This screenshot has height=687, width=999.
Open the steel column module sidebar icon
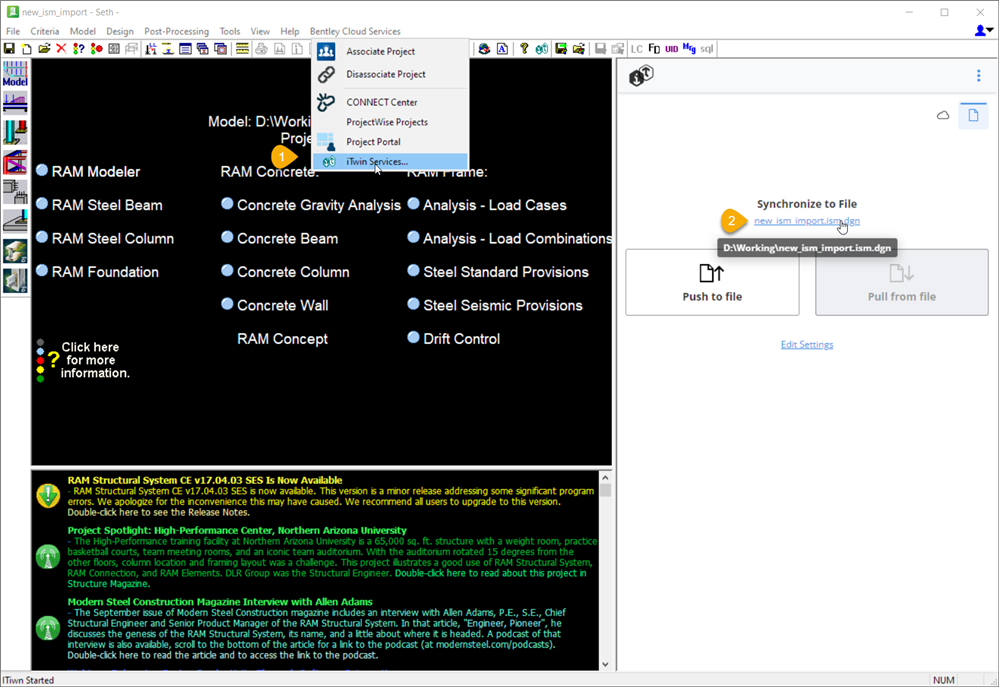pos(15,132)
